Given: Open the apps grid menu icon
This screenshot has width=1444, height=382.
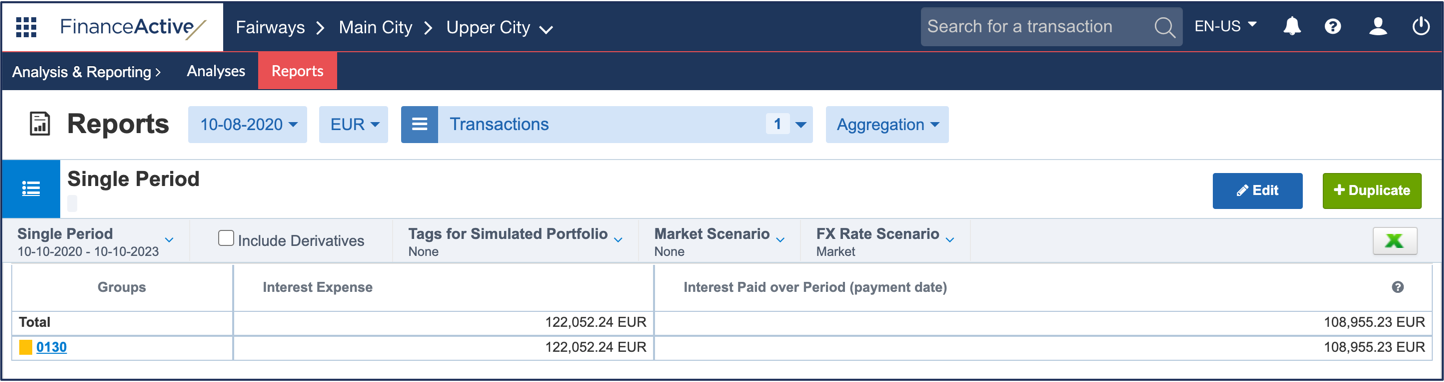Looking at the screenshot, I should tap(26, 27).
